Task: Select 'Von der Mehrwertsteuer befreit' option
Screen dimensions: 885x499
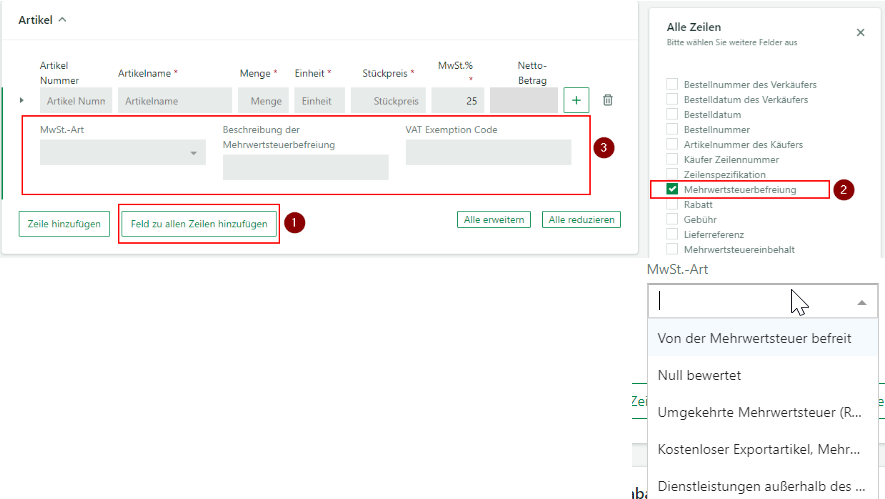Action: (x=754, y=338)
